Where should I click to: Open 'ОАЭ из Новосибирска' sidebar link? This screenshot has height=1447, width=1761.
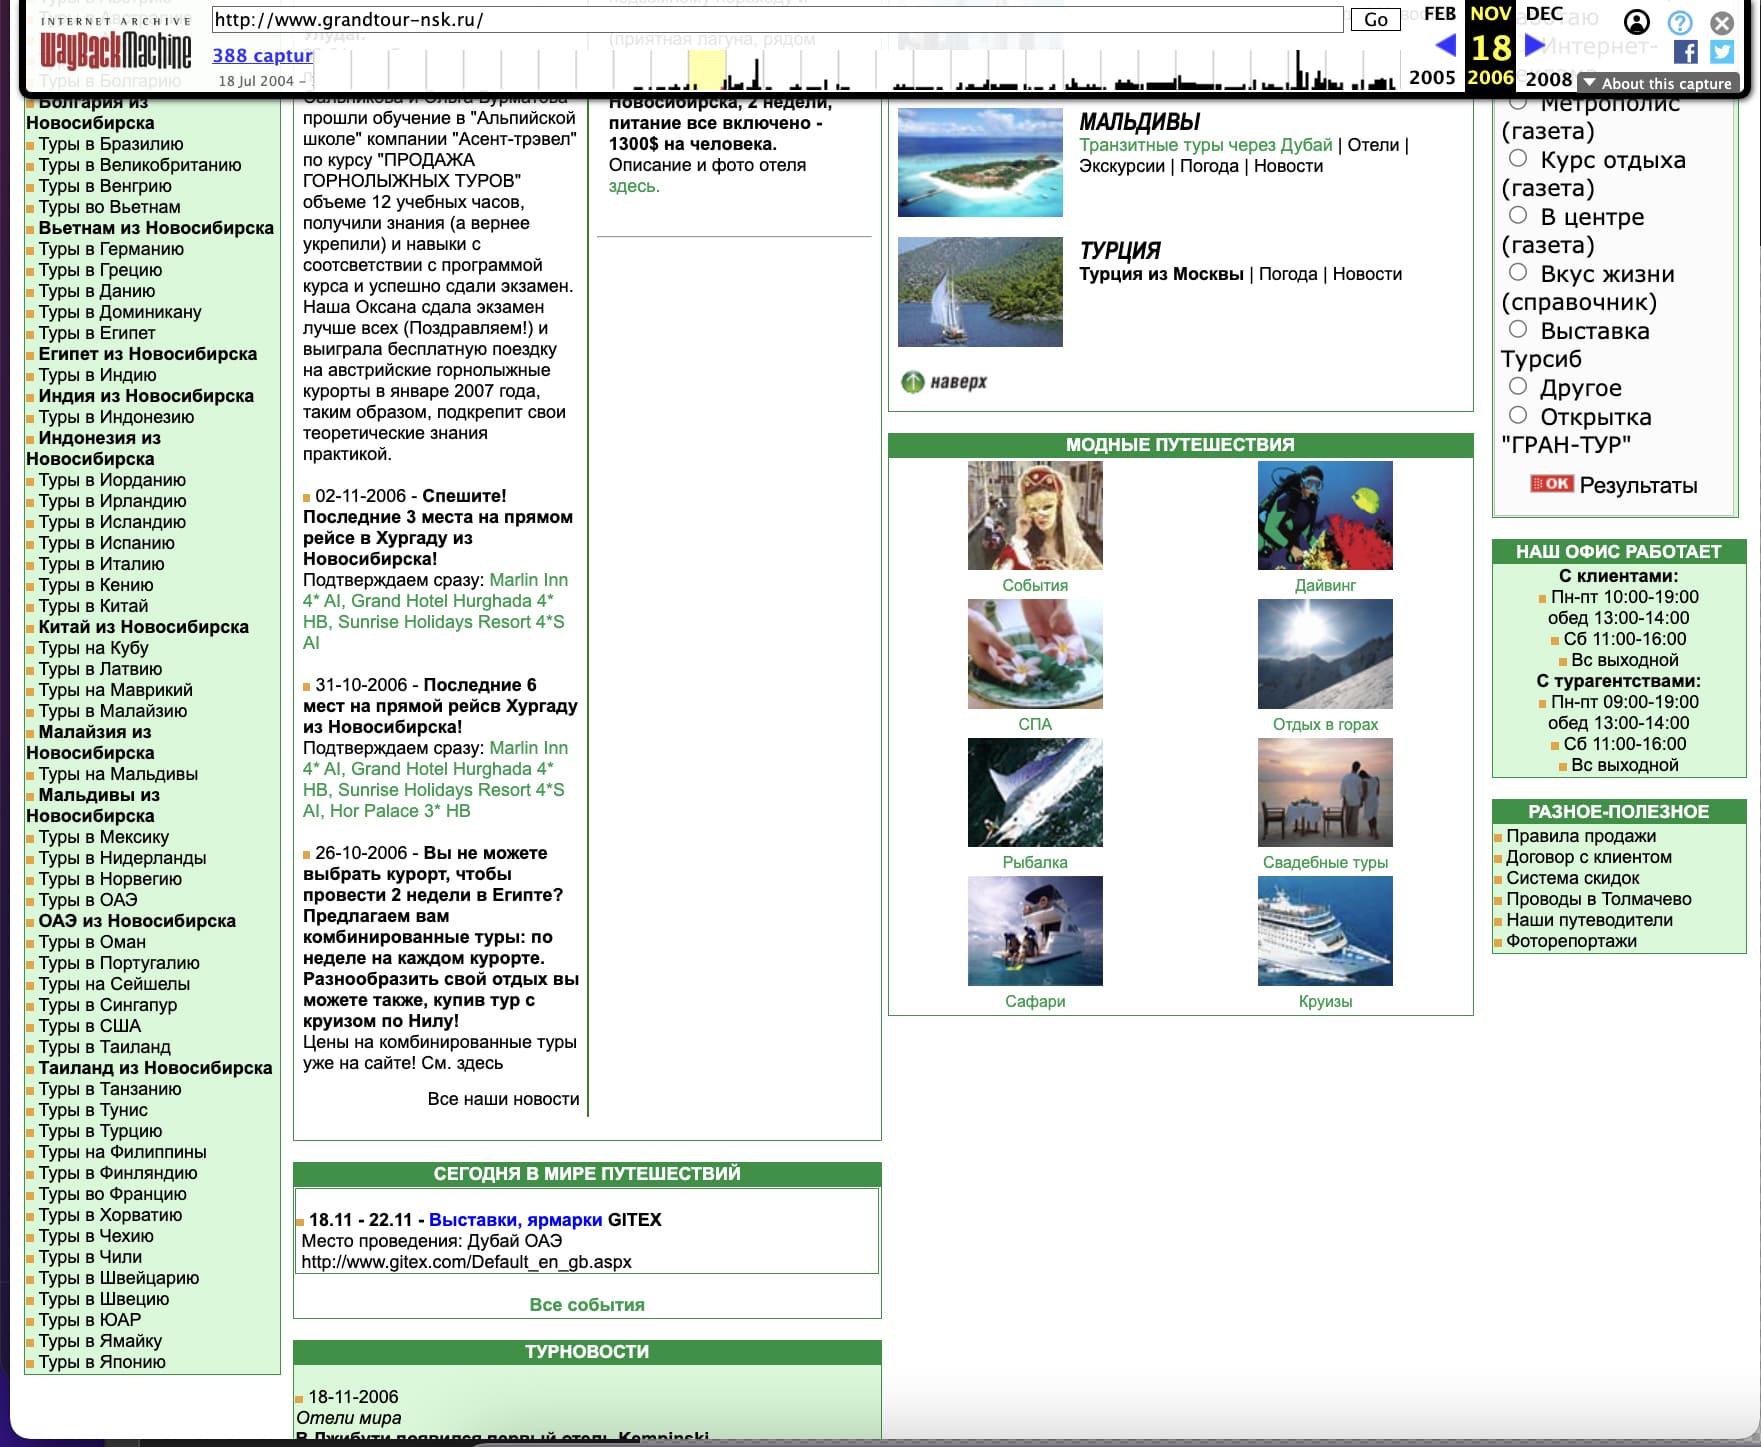point(137,921)
